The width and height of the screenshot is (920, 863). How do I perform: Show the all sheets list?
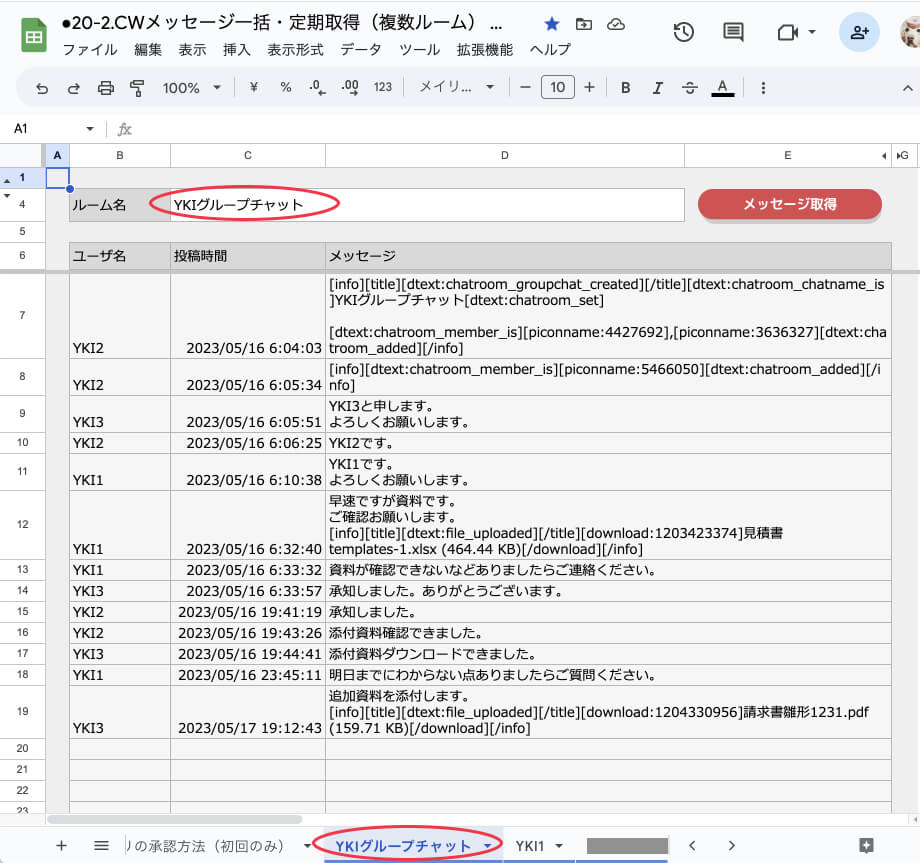101,845
